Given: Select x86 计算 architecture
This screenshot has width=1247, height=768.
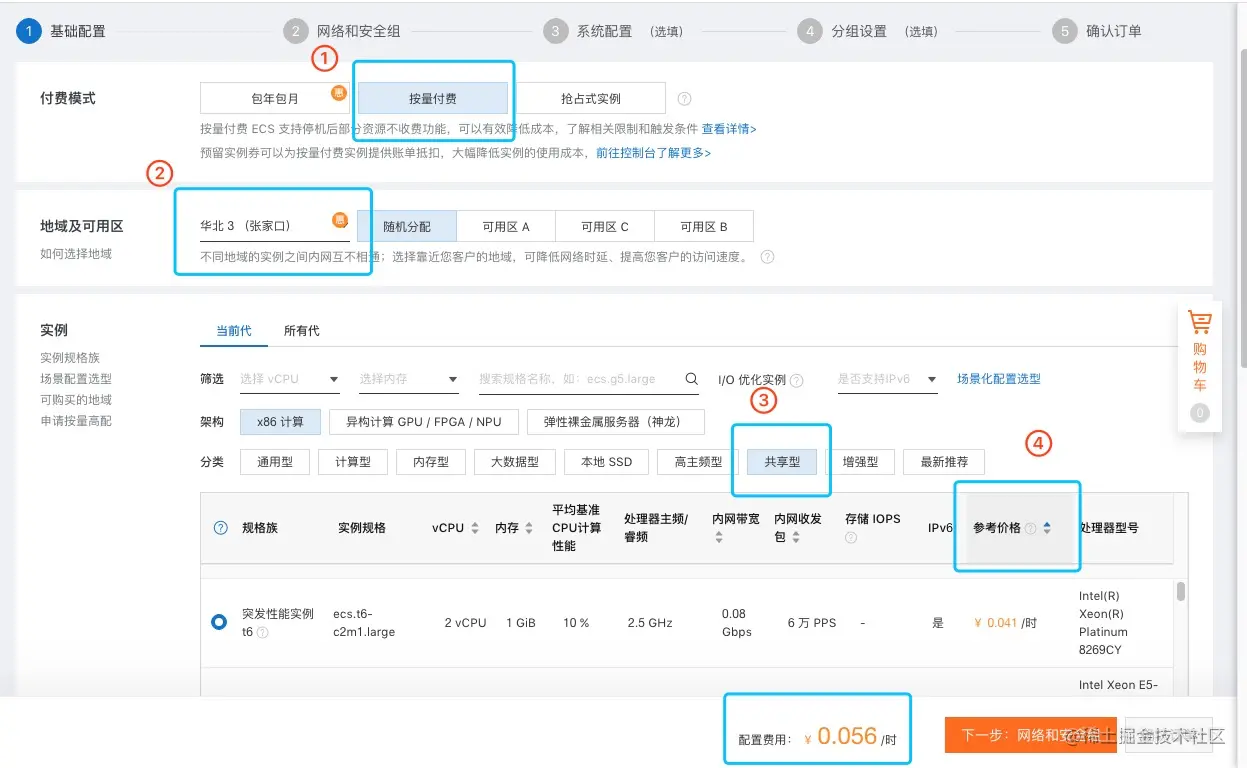Looking at the screenshot, I should click(x=280, y=422).
